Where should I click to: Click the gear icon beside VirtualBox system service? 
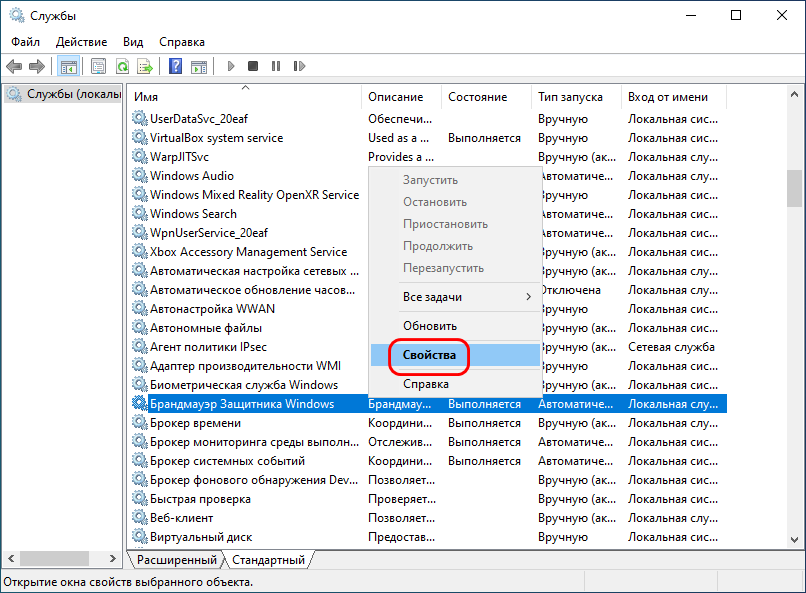(139, 137)
